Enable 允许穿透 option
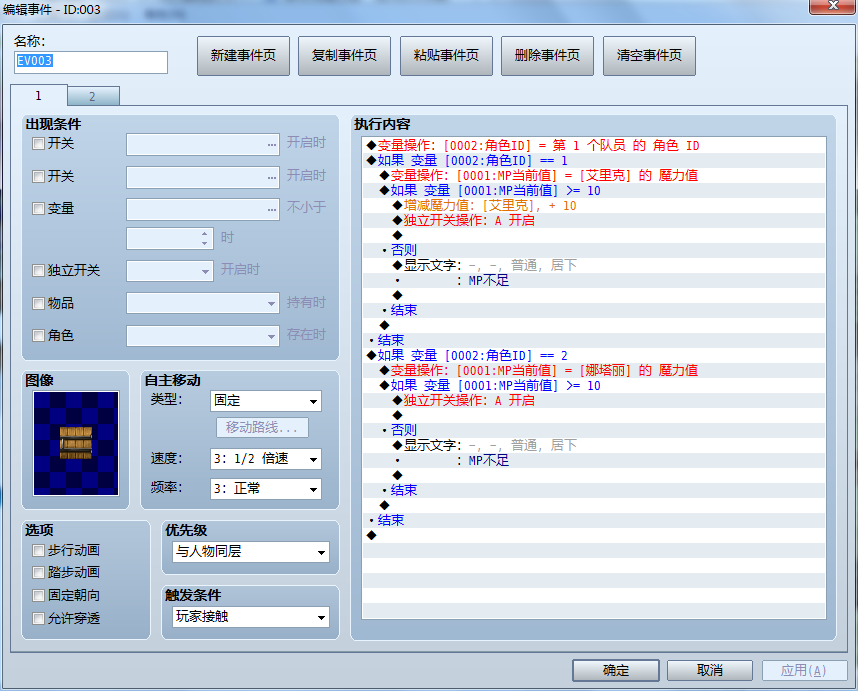This screenshot has height=691, width=858. pos(38,619)
